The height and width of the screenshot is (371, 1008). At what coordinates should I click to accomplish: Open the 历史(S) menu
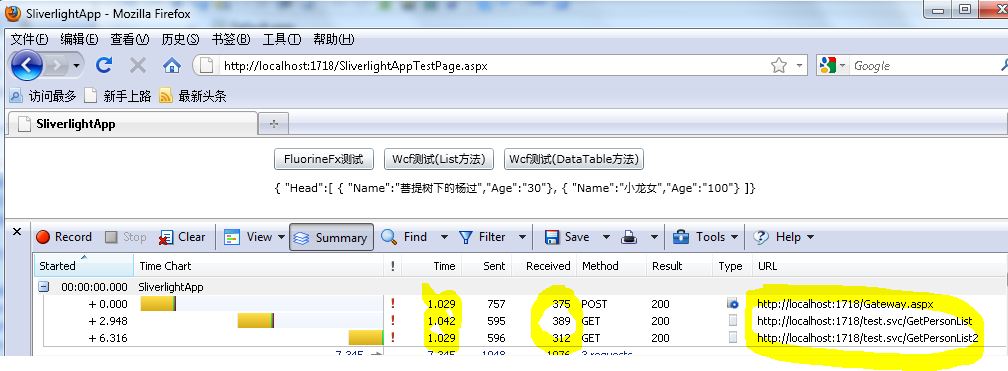coord(180,40)
